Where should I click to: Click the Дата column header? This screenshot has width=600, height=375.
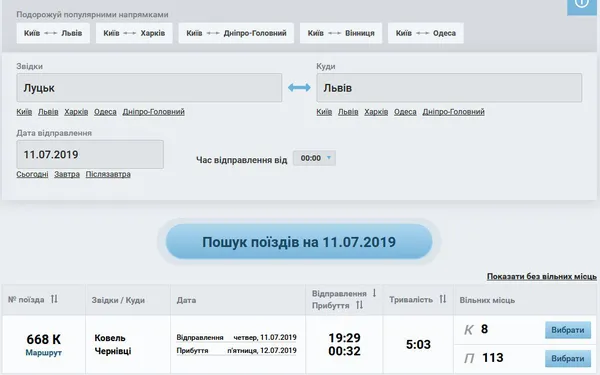pos(186,300)
